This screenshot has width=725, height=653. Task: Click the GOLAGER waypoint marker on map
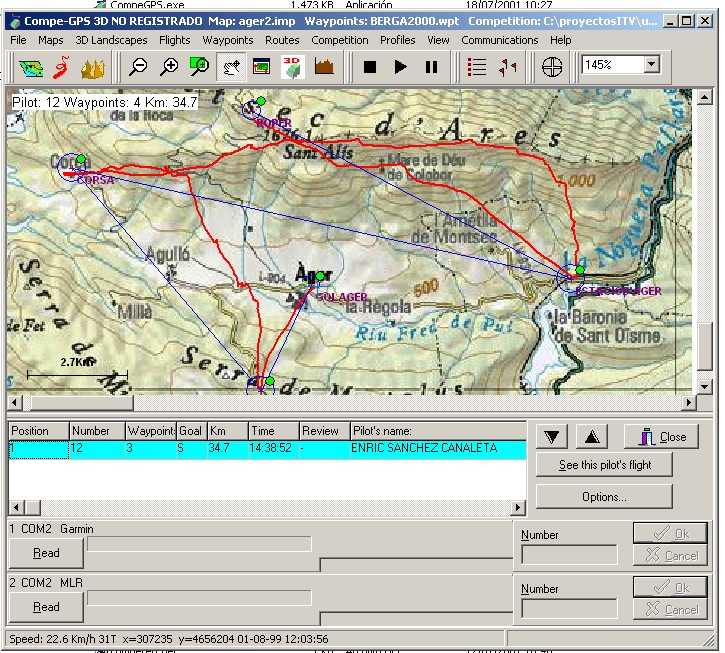pyautogui.click(x=320, y=277)
